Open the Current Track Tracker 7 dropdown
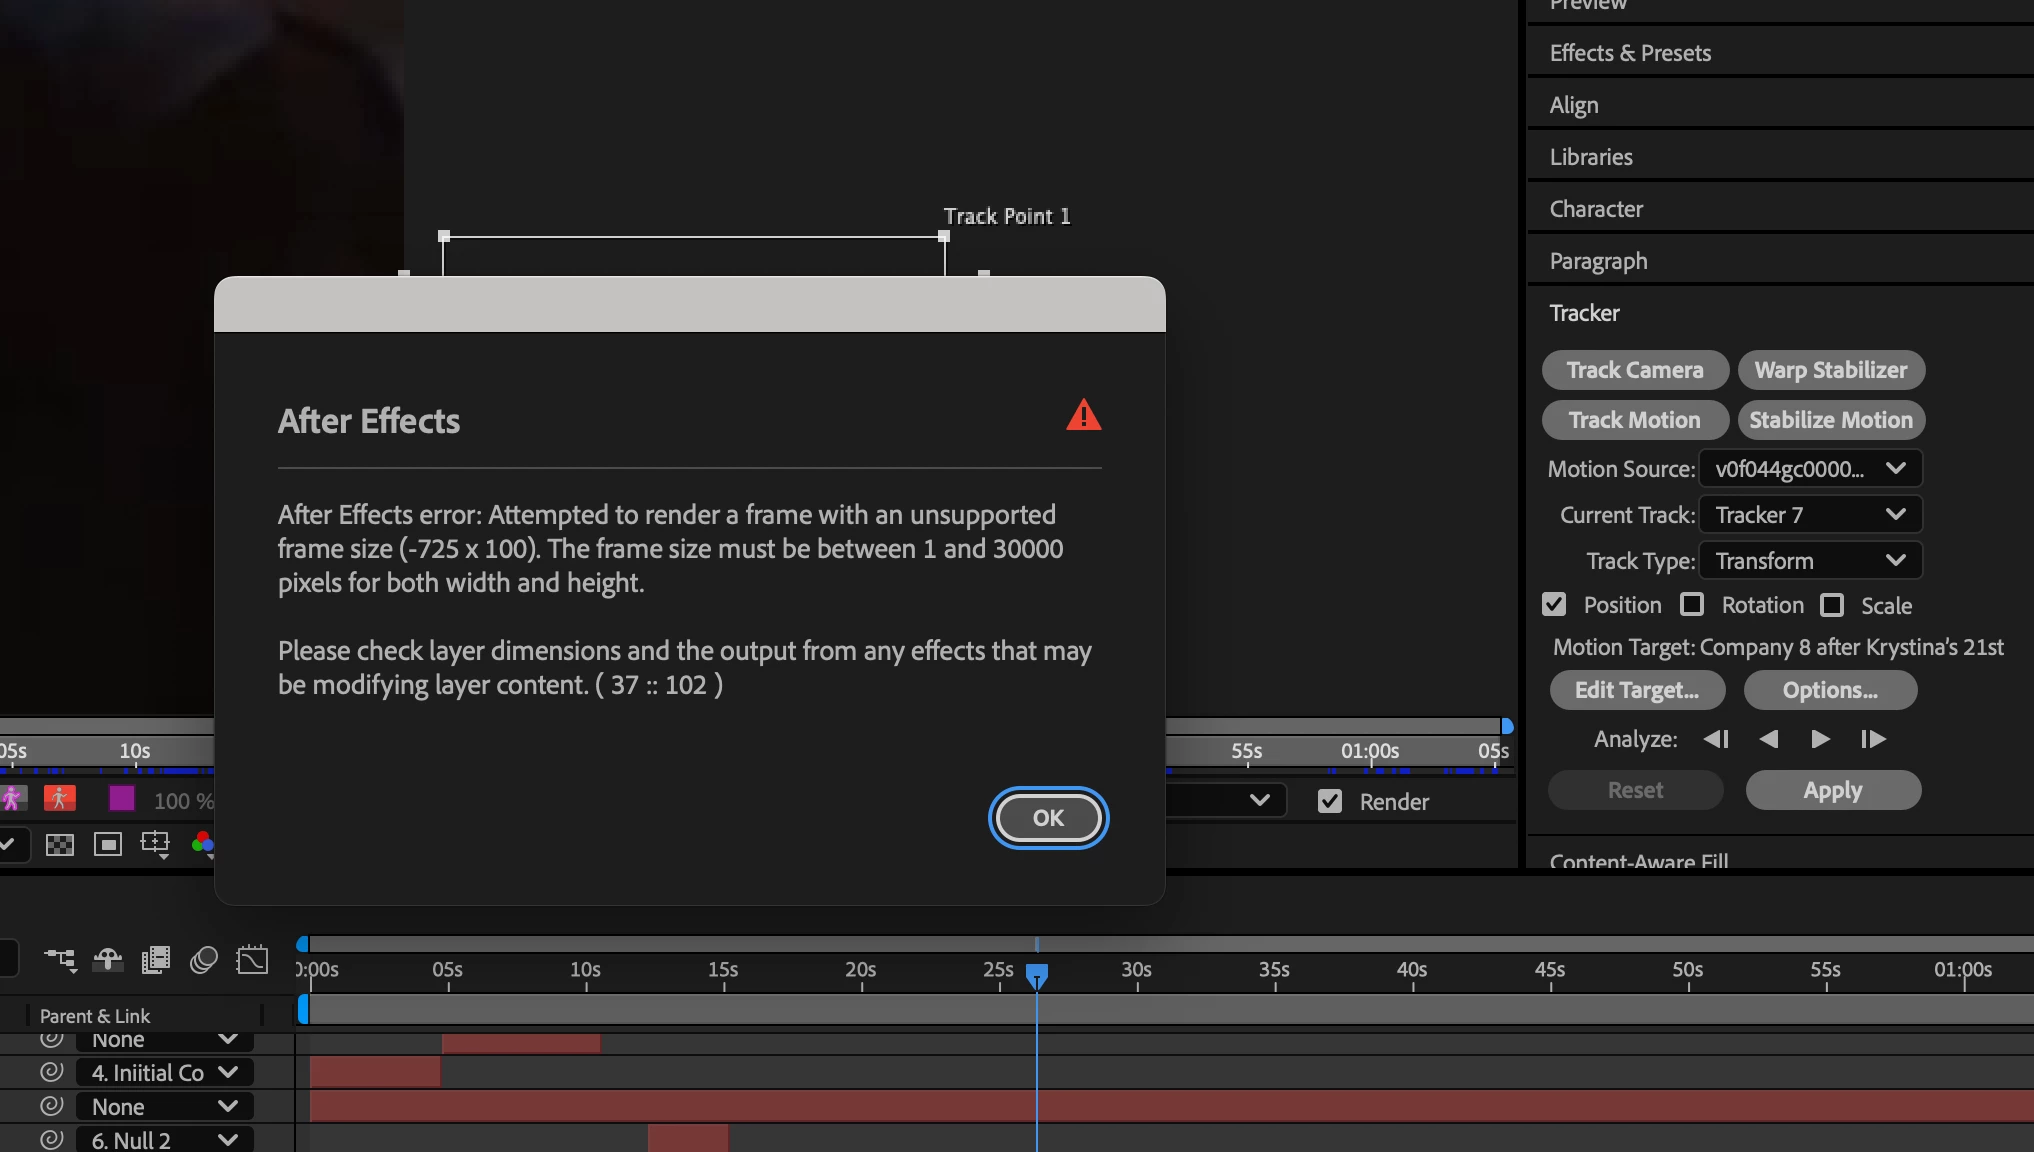Image resolution: width=2034 pixels, height=1152 pixels. pos(1810,515)
